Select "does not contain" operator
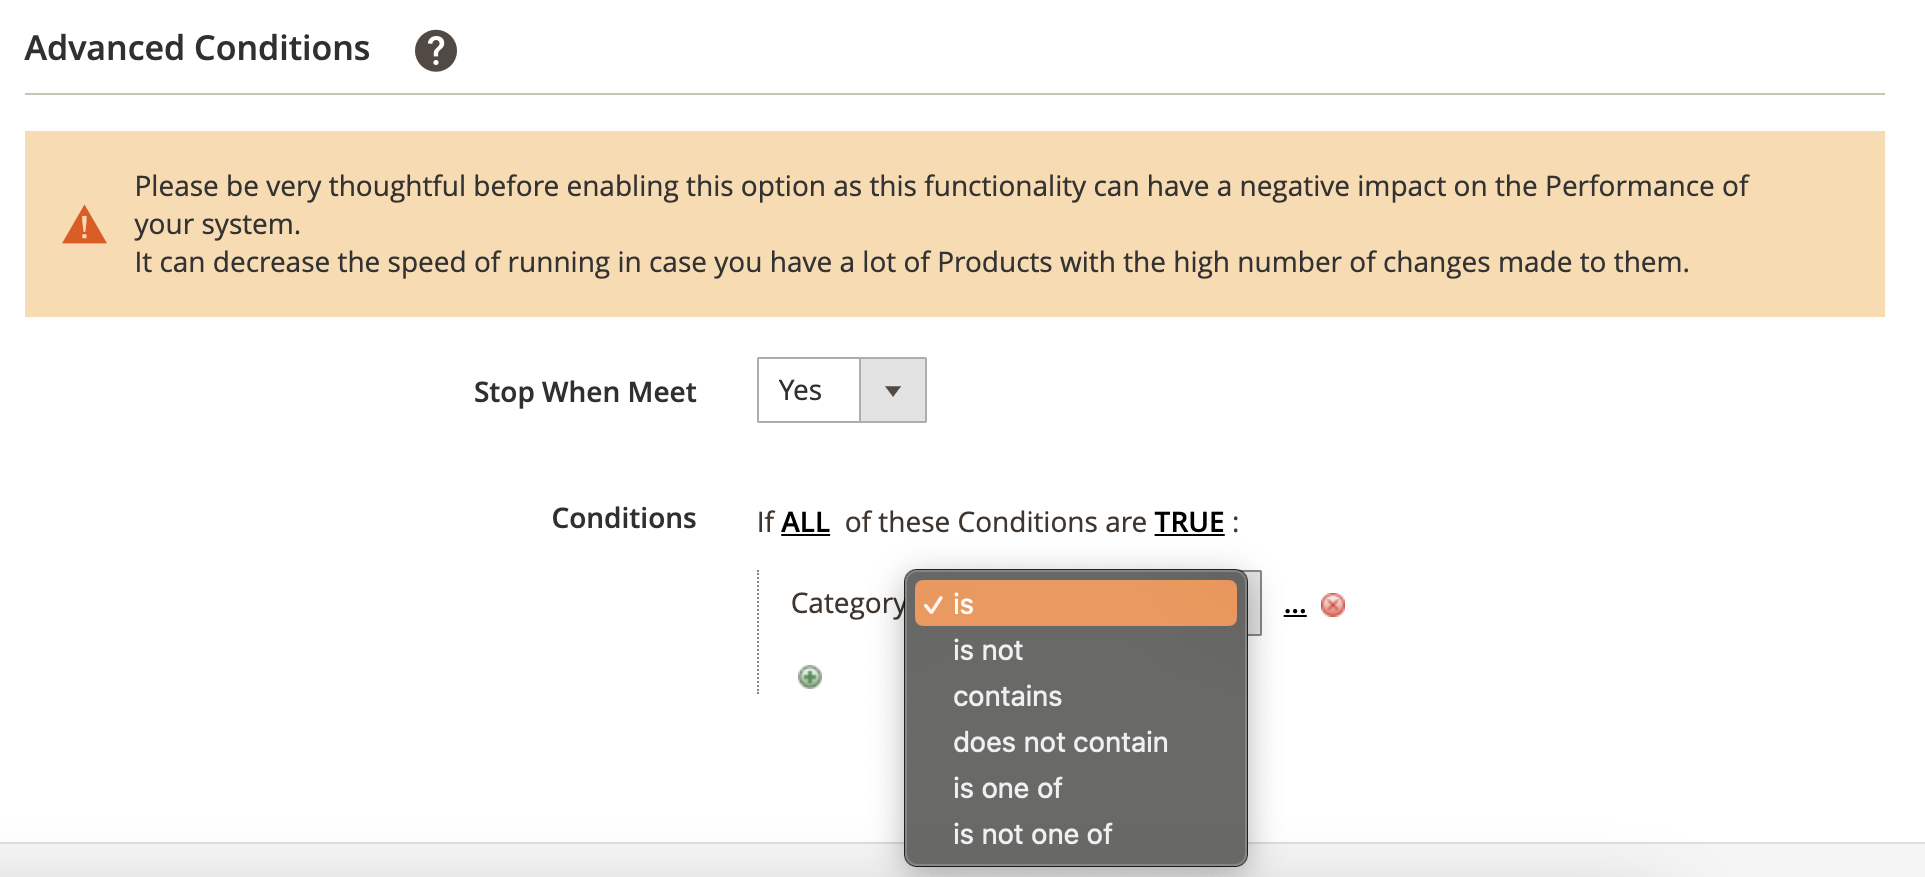Screen dimensions: 1925x877 [x=1060, y=742]
